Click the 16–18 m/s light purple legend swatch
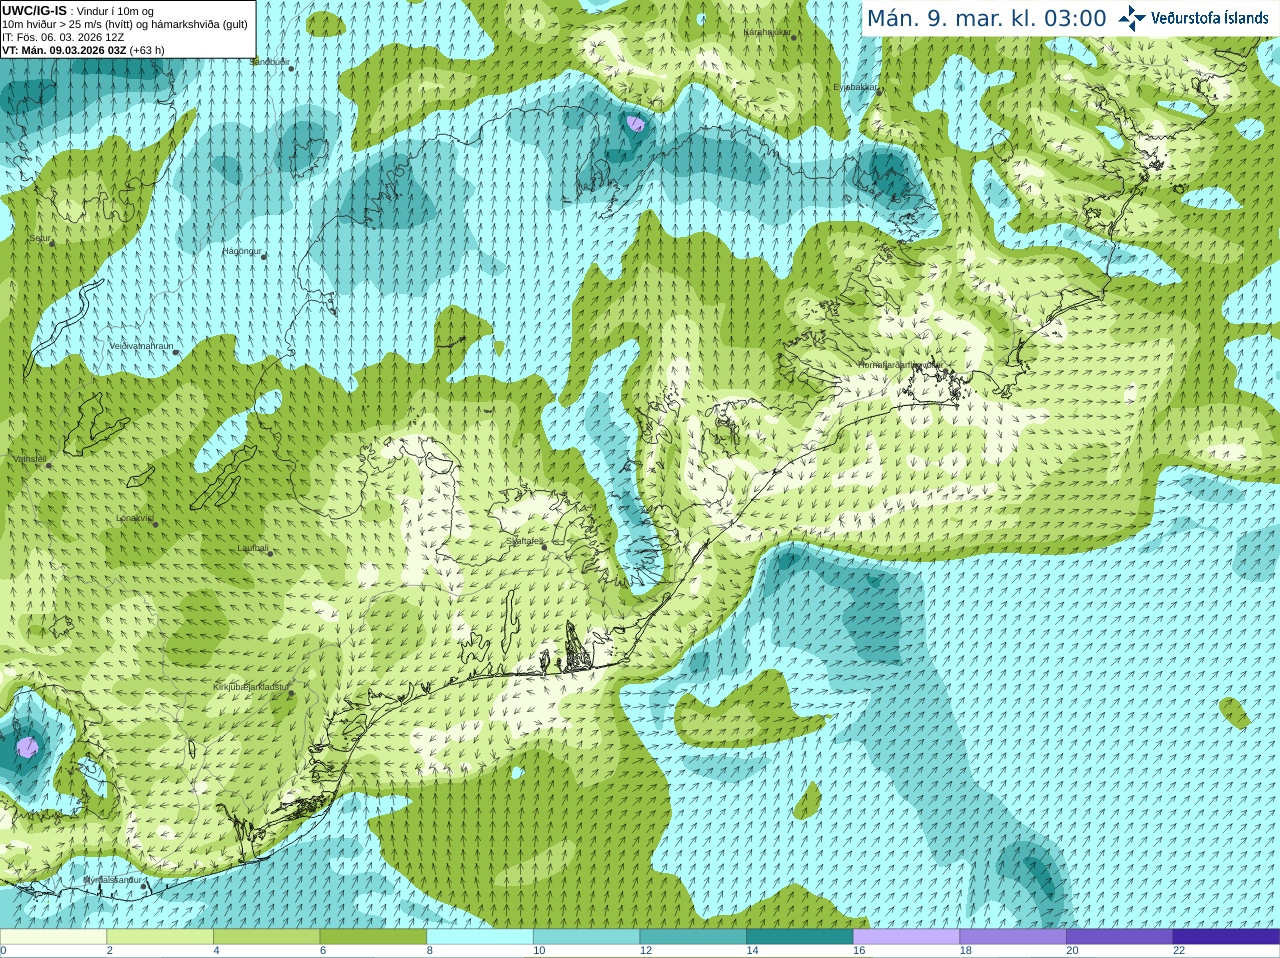The image size is (1280, 958). pyautogui.click(x=907, y=937)
